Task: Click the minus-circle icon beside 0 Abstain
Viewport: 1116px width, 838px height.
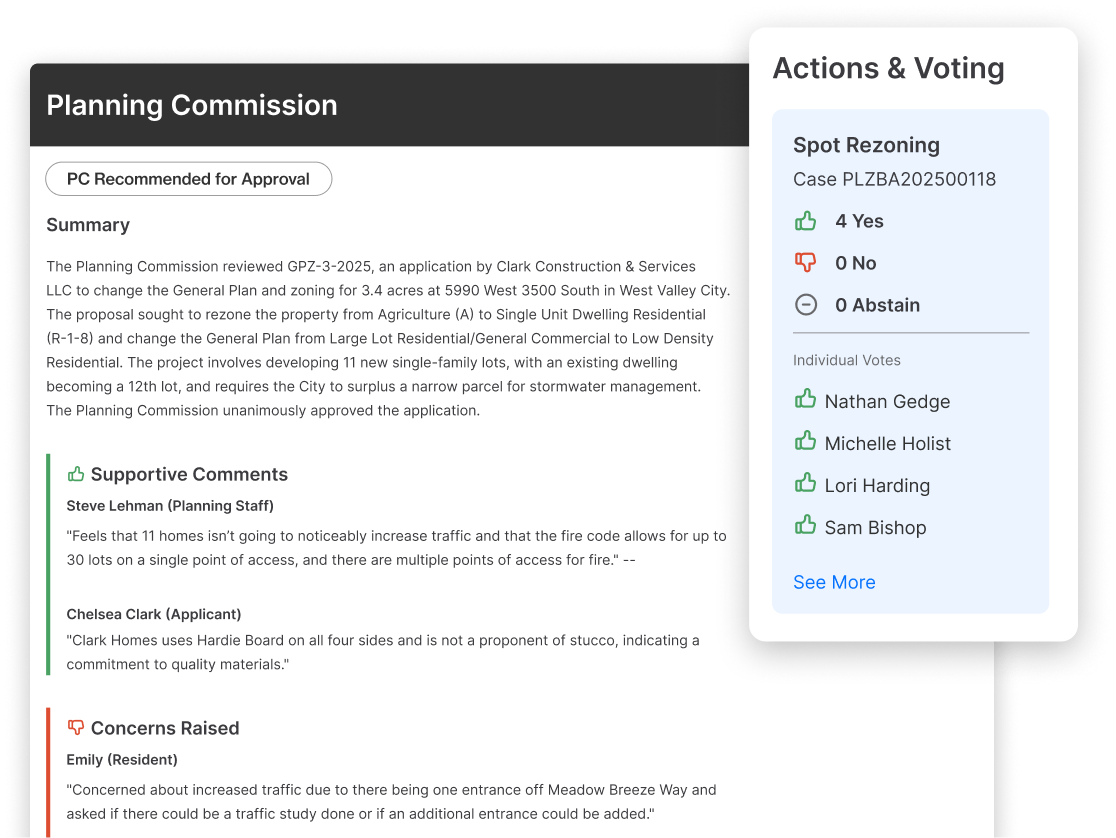Action: click(805, 305)
